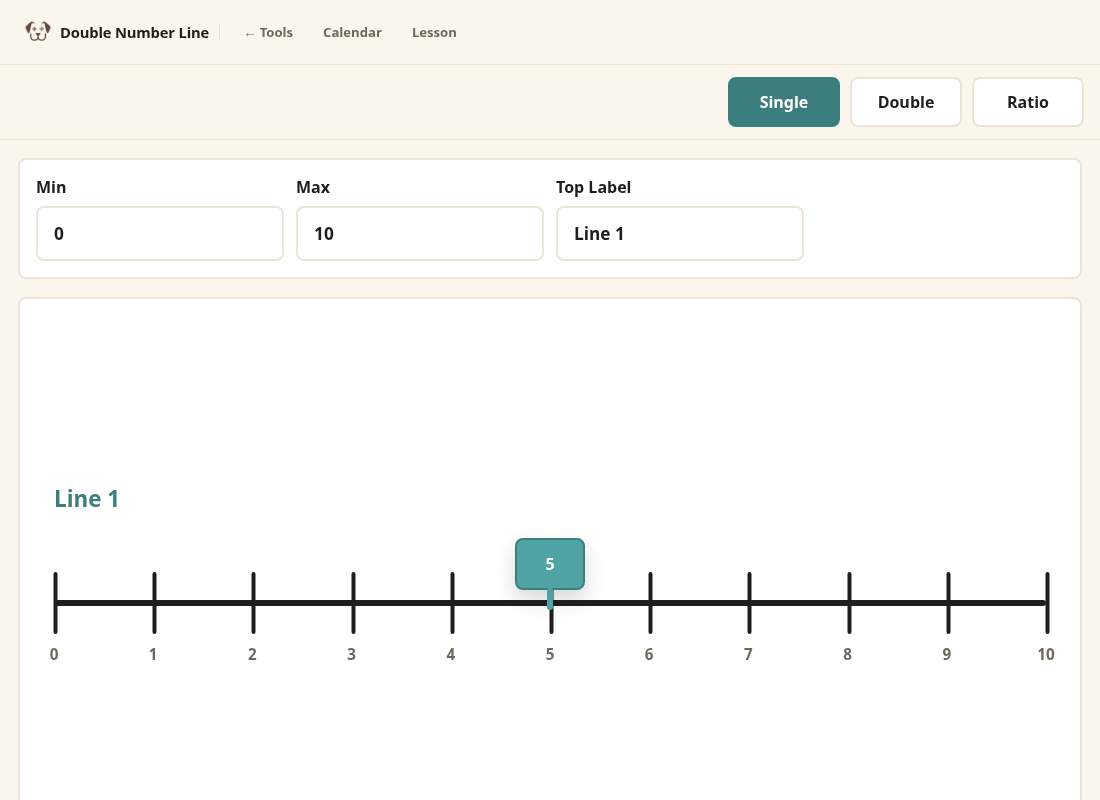This screenshot has width=1100, height=800.
Task: Click the Top Label caption
Action: point(593,187)
